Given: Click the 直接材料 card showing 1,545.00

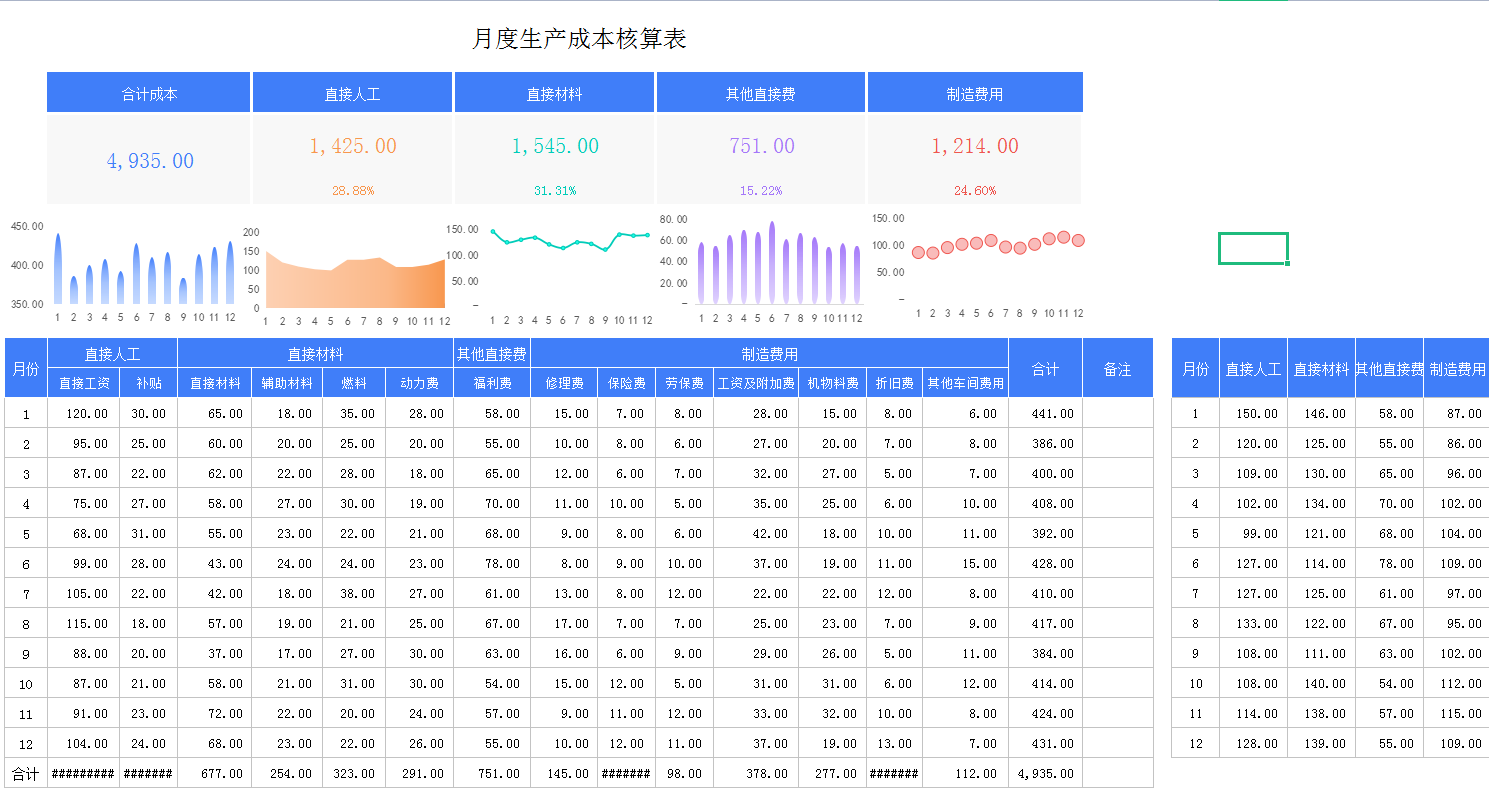Looking at the screenshot, I should (x=554, y=145).
